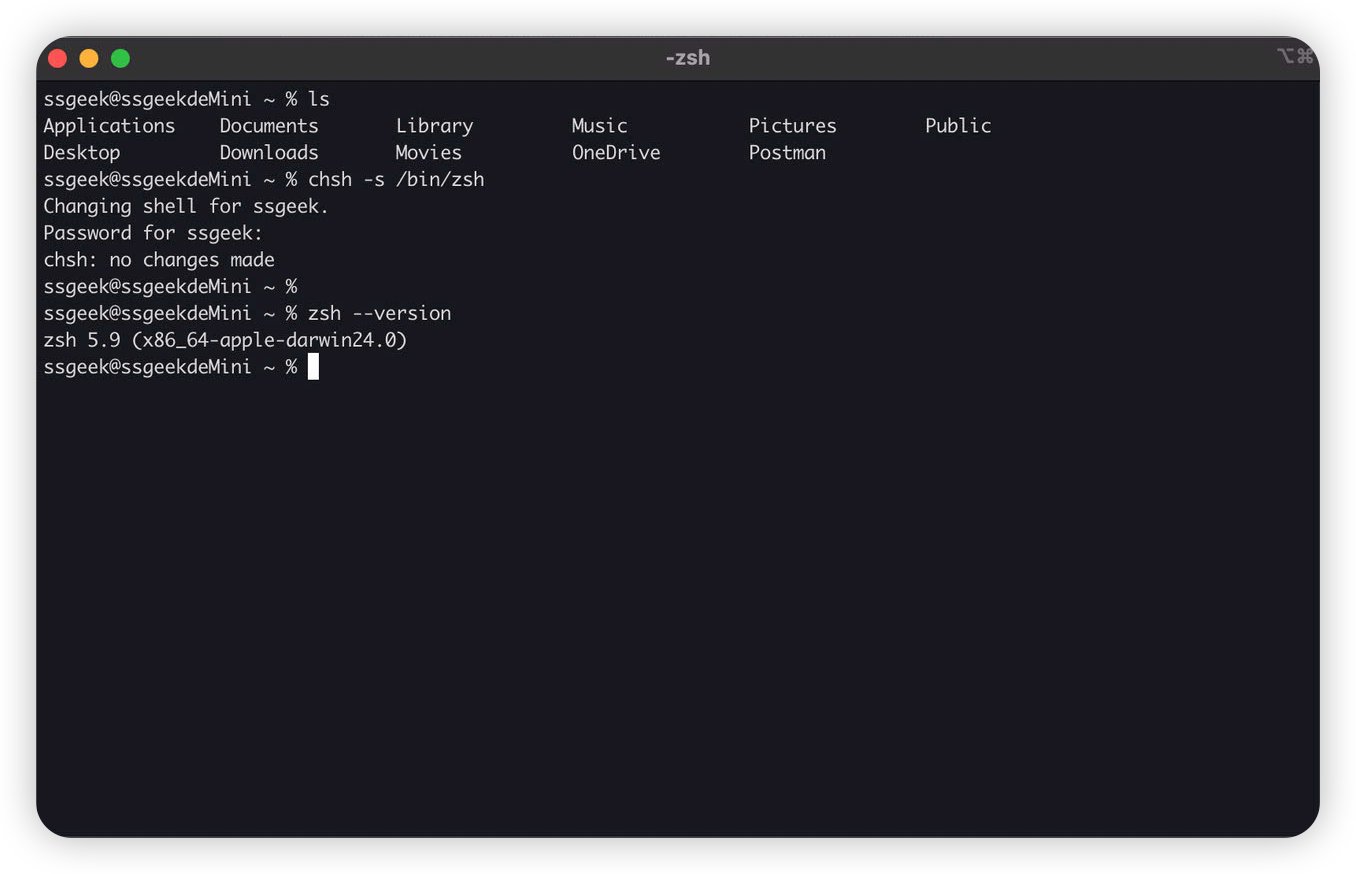Click the -zsh window title
1356x874 pixels.
[x=687, y=57]
